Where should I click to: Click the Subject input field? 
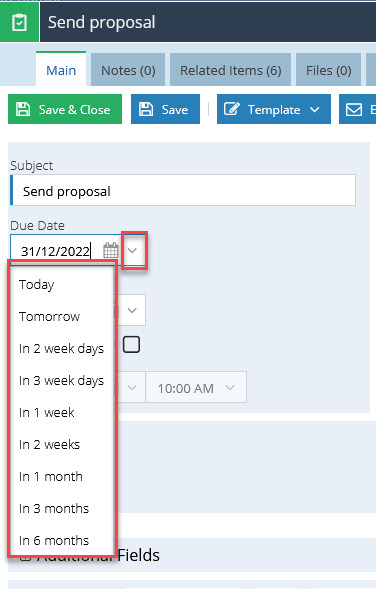click(183, 190)
